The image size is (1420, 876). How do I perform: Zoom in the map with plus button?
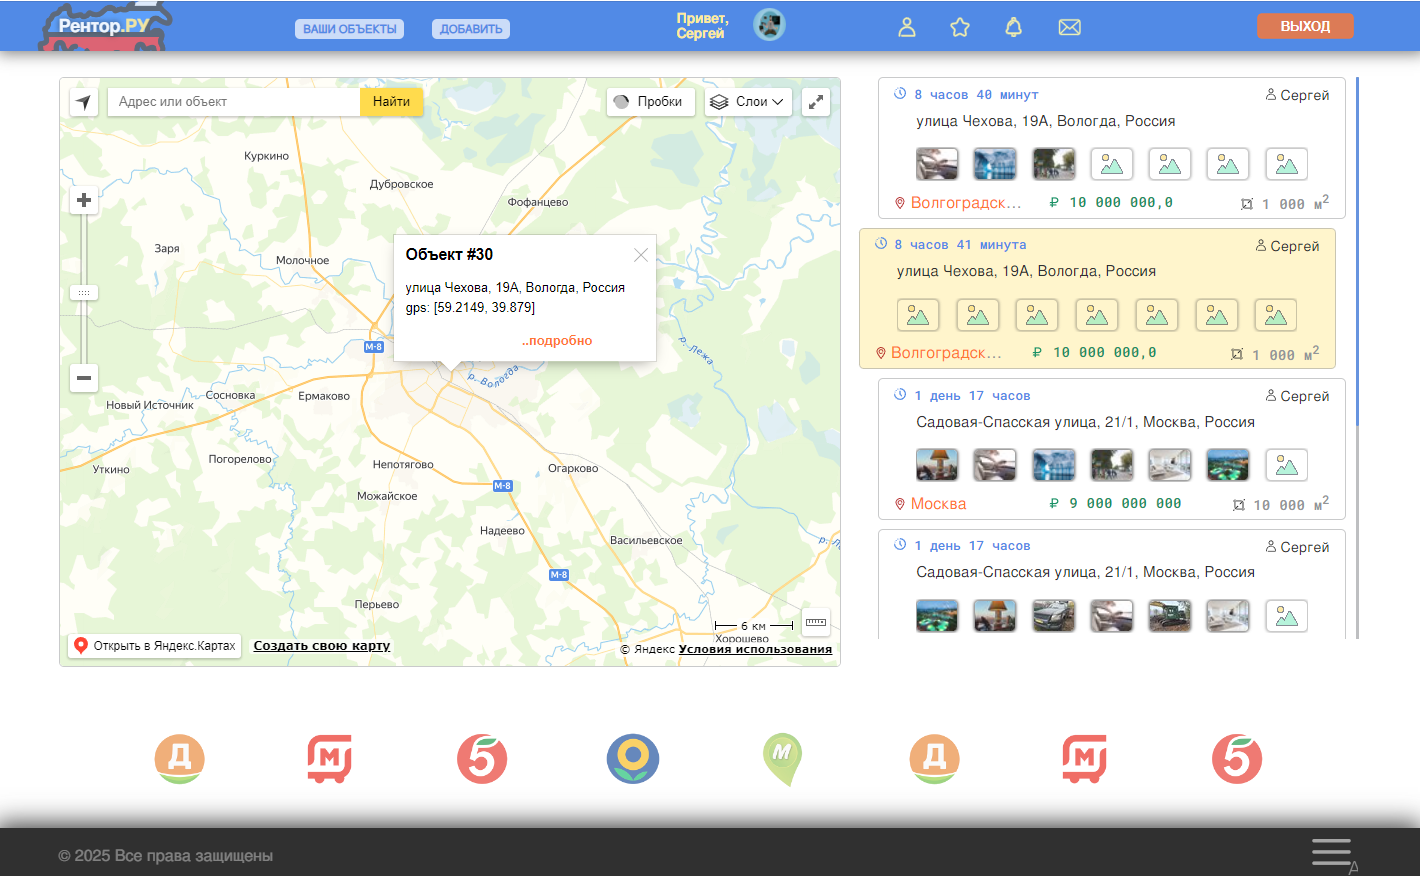click(x=84, y=200)
